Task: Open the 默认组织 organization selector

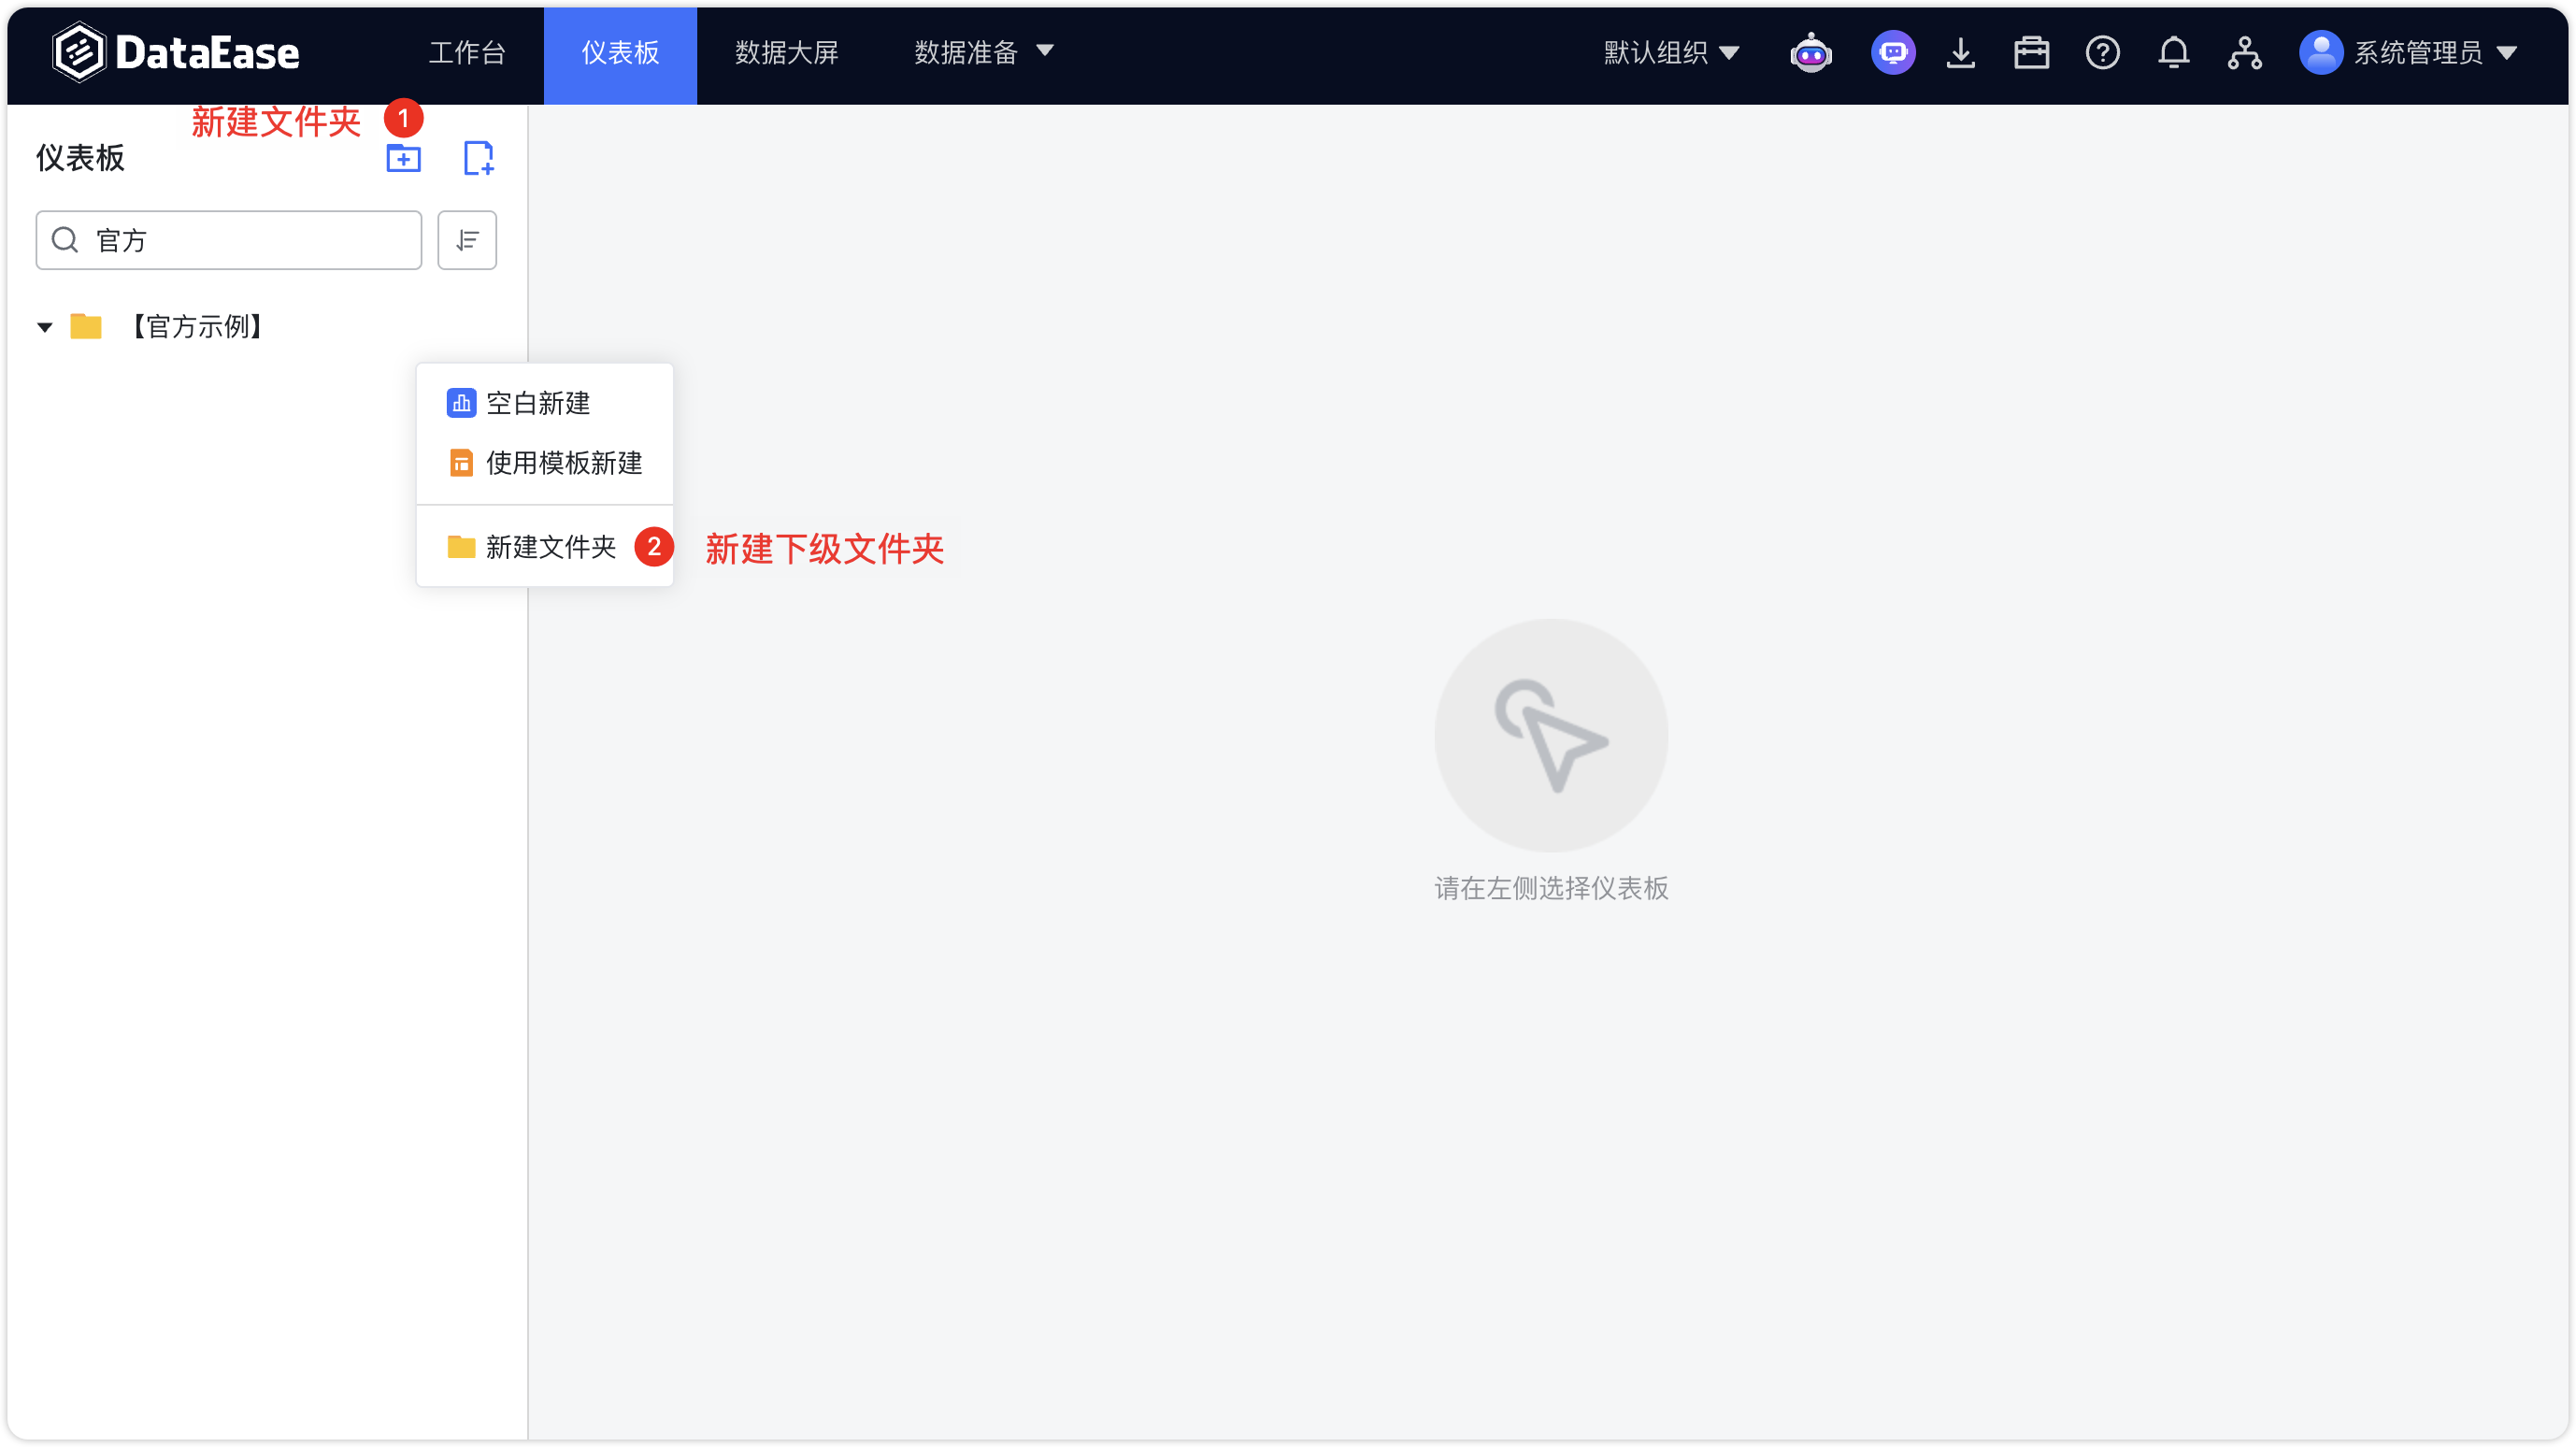Action: (x=1671, y=52)
